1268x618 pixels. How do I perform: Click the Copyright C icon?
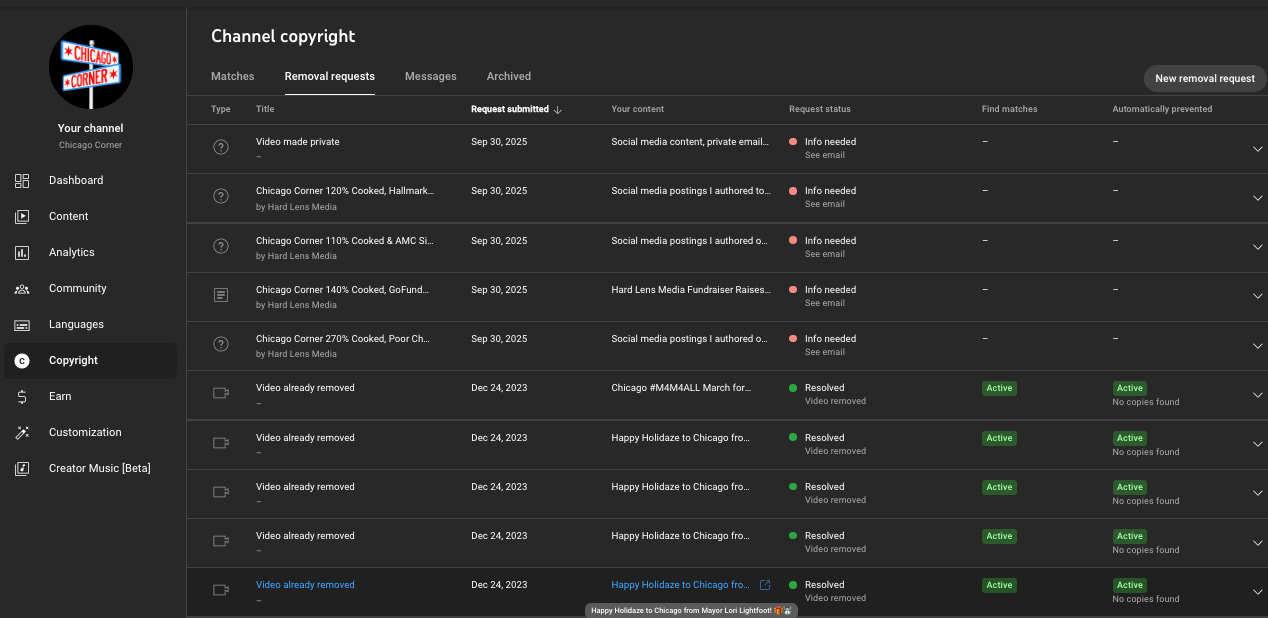(x=22, y=361)
